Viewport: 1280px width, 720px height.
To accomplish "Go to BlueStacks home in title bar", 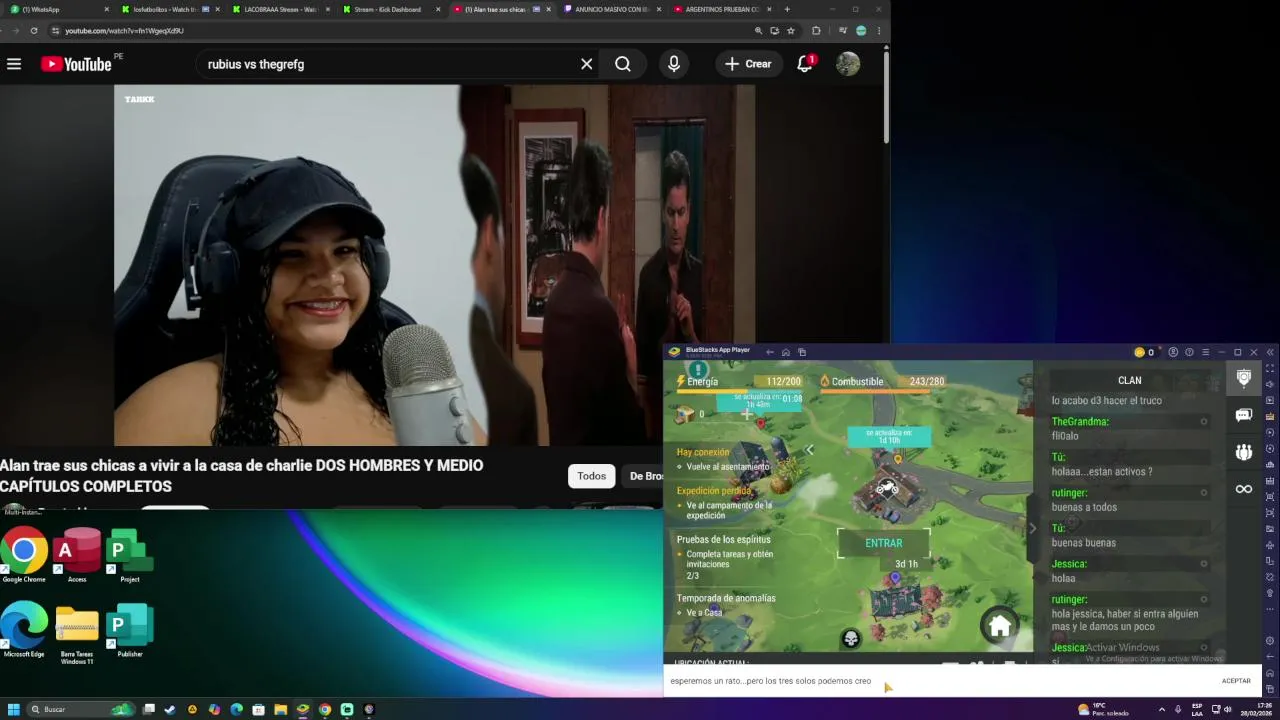I will [785, 352].
